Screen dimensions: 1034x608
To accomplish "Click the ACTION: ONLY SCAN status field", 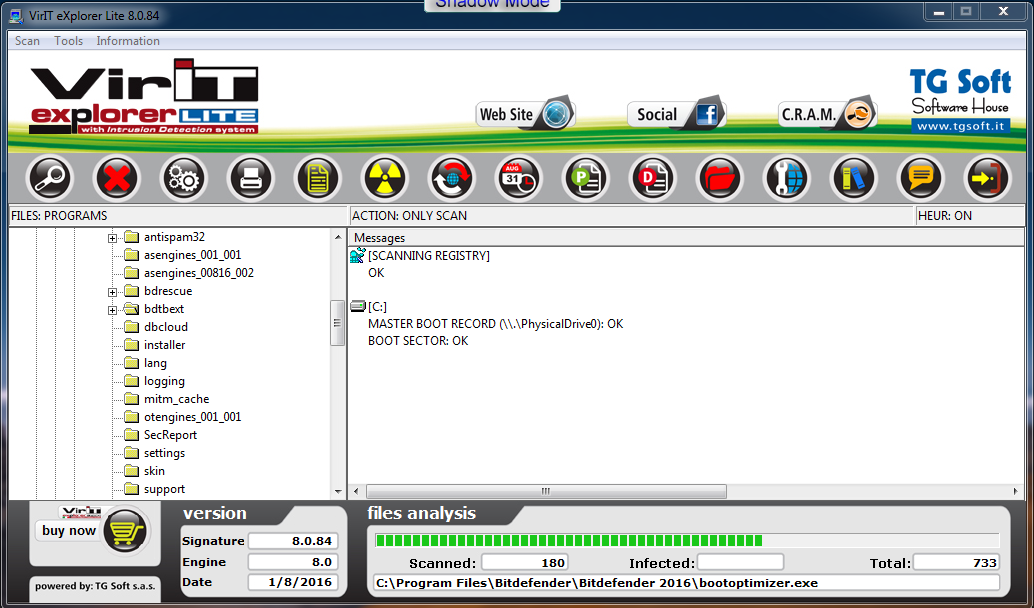I will (631, 216).
